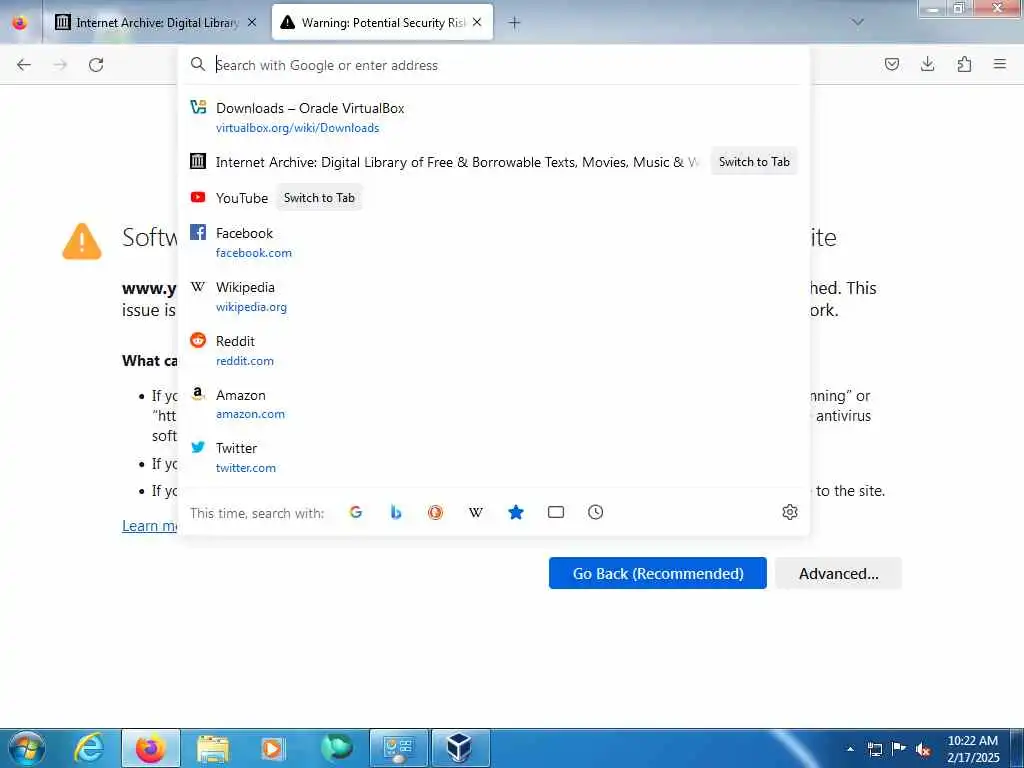Viewport: 1024px width, 768px height.
Task: Click the Forward navigation arrow
Action: point(60,65)
